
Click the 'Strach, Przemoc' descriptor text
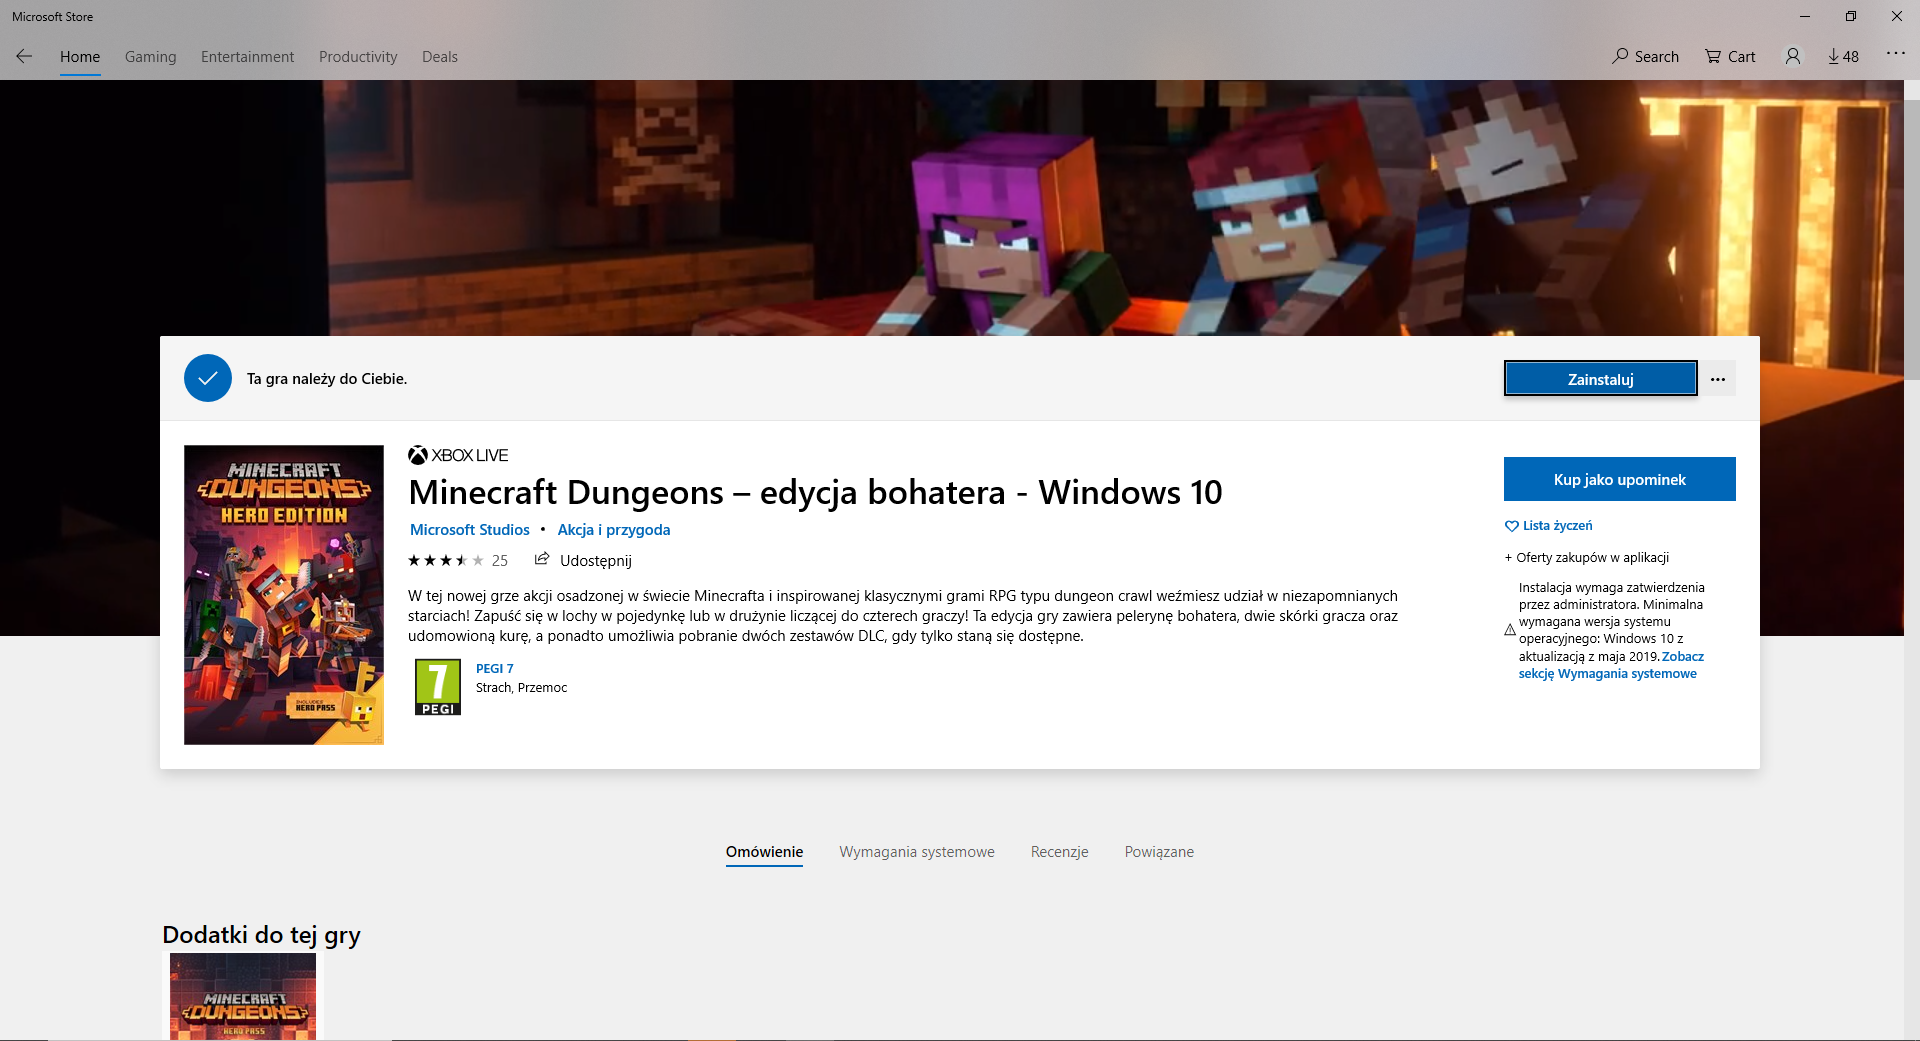521,688
